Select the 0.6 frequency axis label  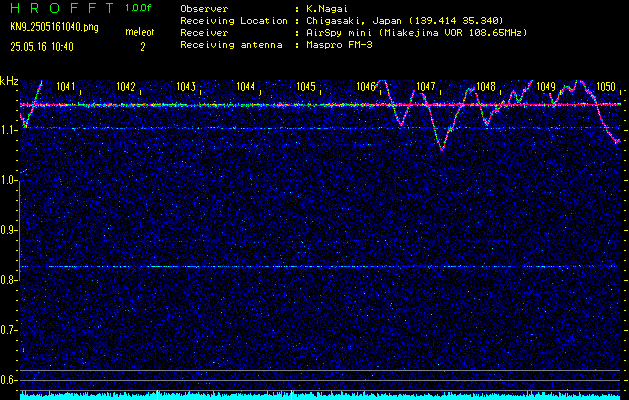pyautogui.click(x=7, y=380)
